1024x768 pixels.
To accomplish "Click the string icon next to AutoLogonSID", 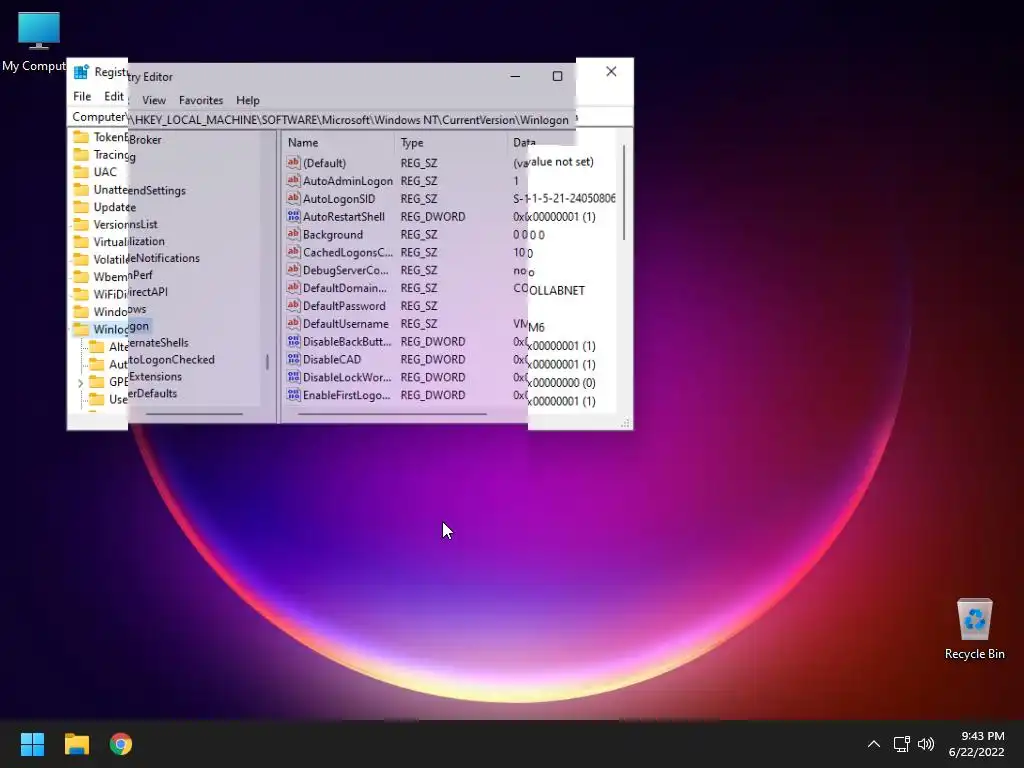I will (x=293, y=198).
